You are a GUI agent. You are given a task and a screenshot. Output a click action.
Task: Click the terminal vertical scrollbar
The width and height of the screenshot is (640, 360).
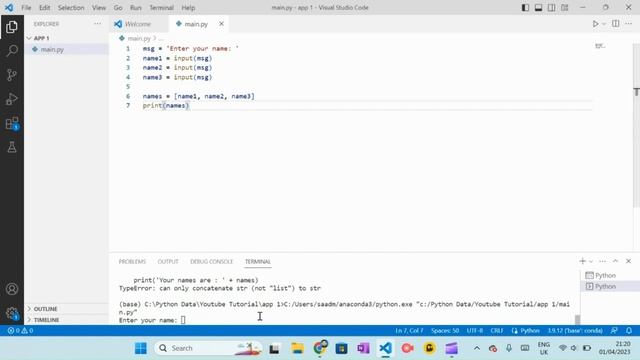click(577, 319)
